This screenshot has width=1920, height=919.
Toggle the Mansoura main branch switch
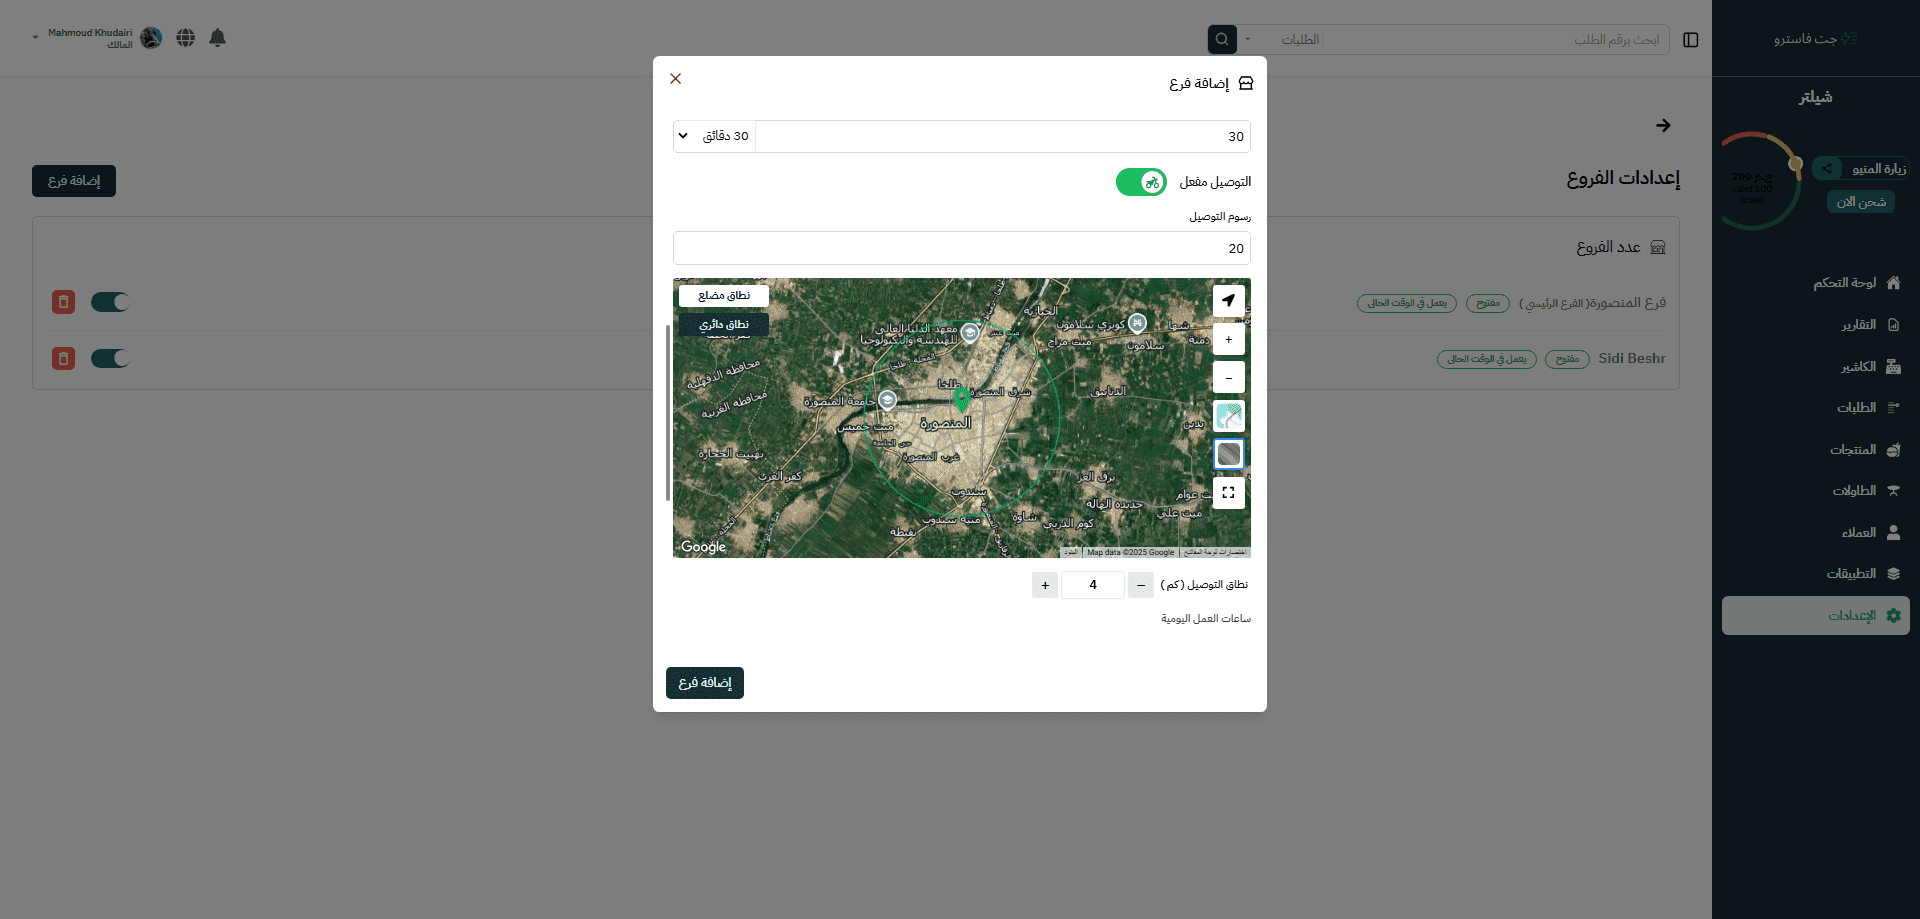(x=110, y=302)
